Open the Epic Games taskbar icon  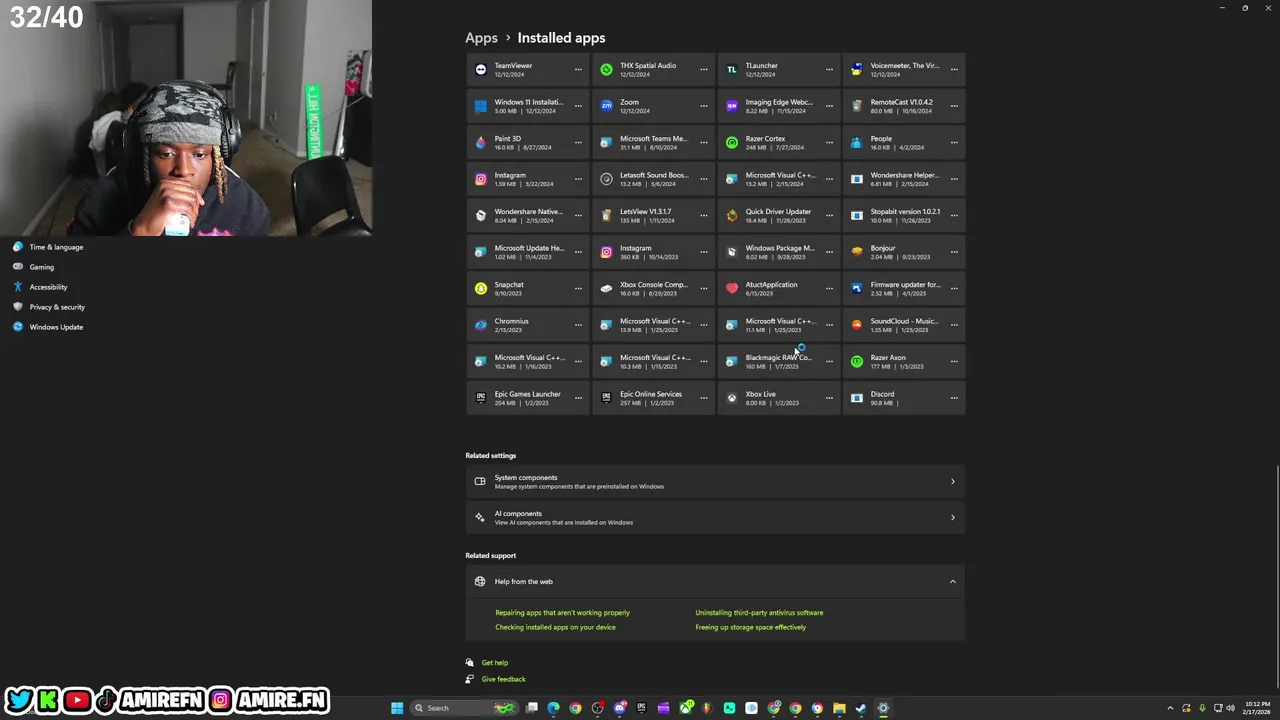coord(642,708)
